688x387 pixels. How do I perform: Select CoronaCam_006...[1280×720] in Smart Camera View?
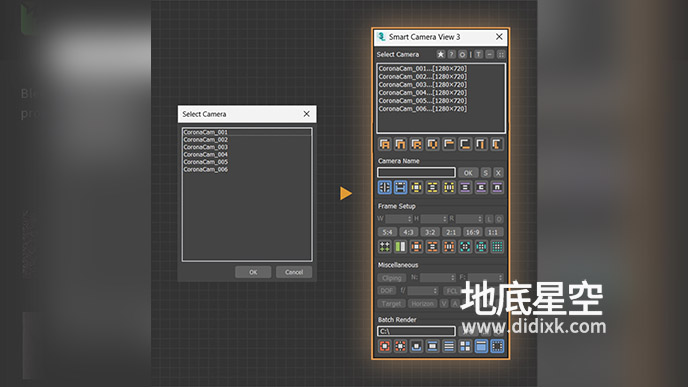click(x=441, y=108)
